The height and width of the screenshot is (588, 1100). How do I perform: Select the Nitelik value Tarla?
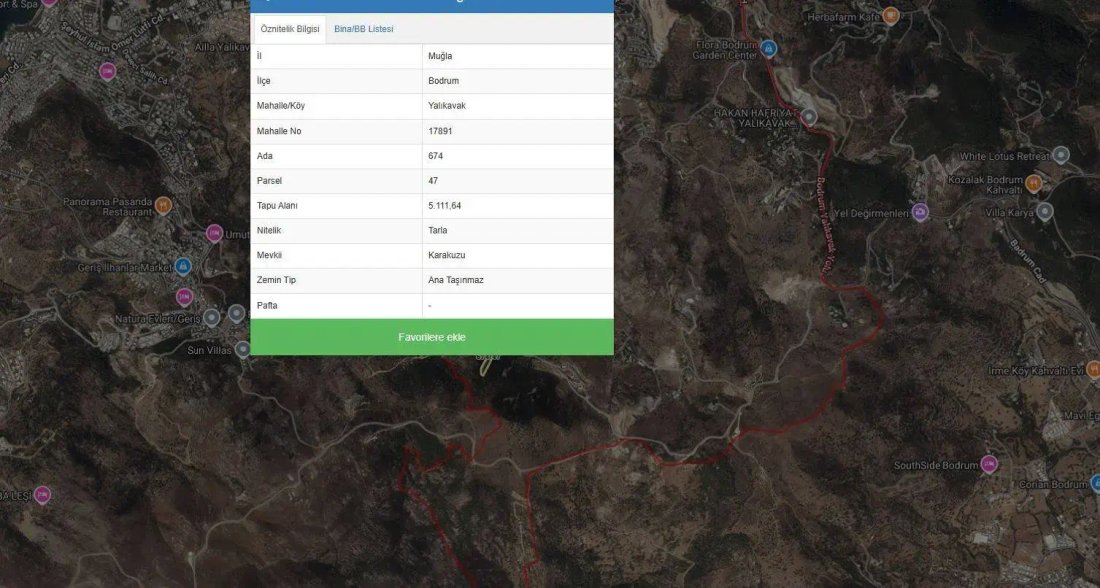[438, 230]
